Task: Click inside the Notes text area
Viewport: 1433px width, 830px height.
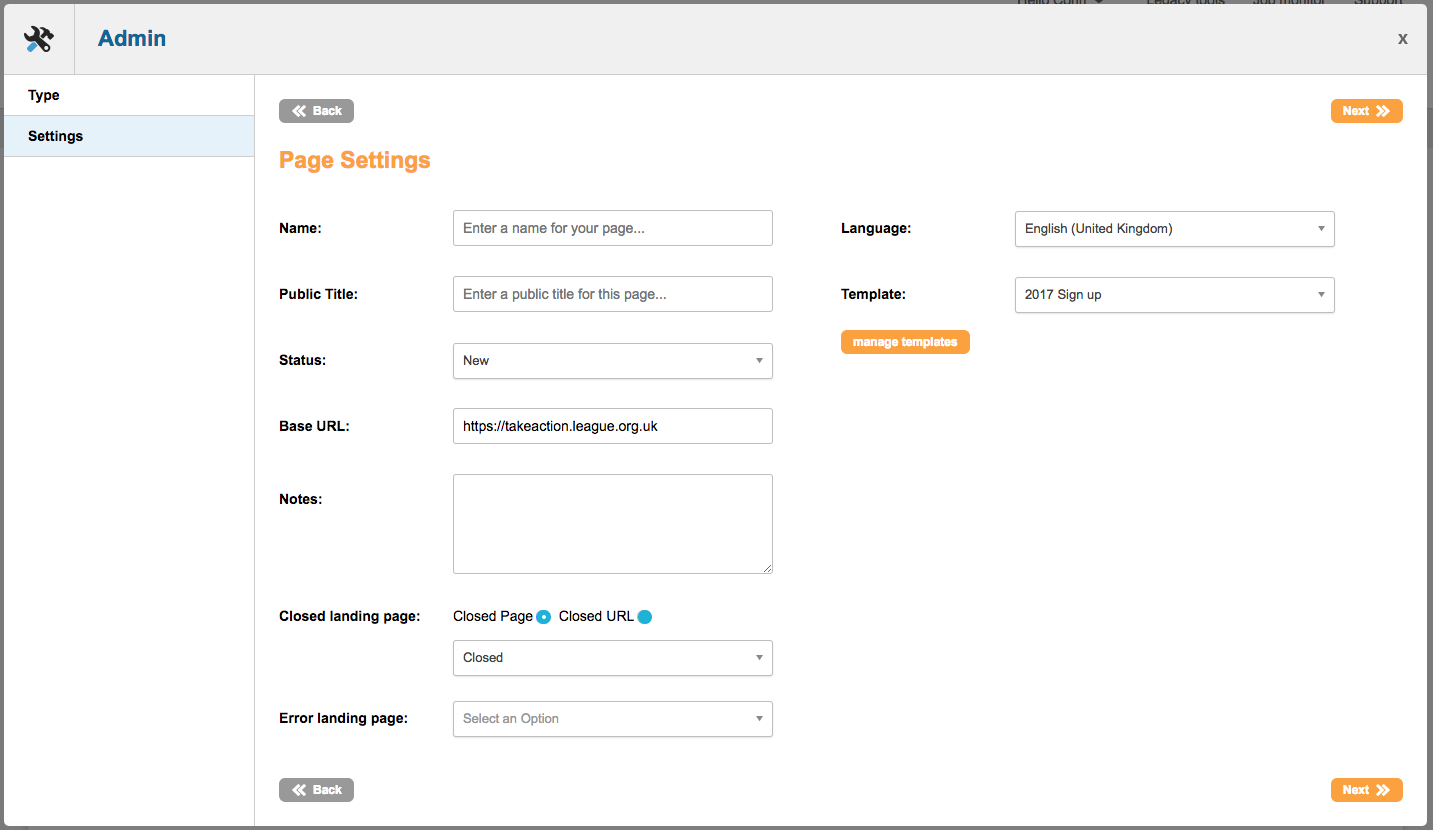Action: pos(612,524)
